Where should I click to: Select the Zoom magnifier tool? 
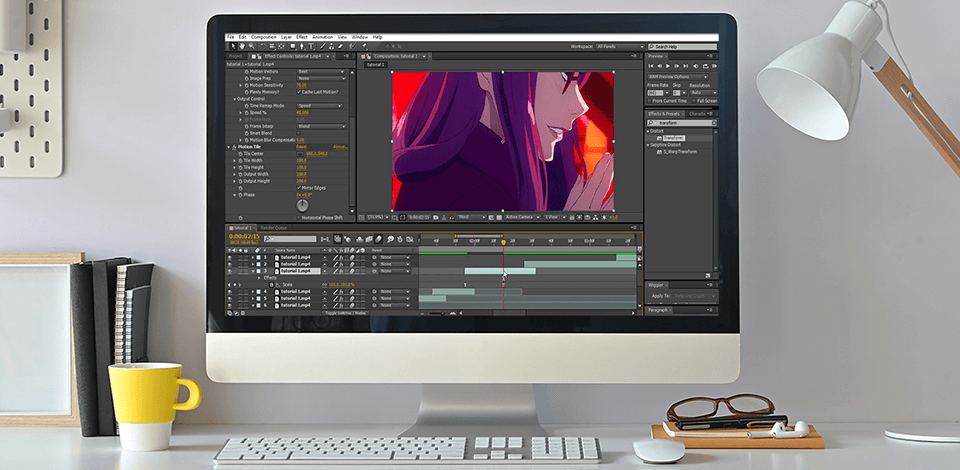[x=252, y=47]
